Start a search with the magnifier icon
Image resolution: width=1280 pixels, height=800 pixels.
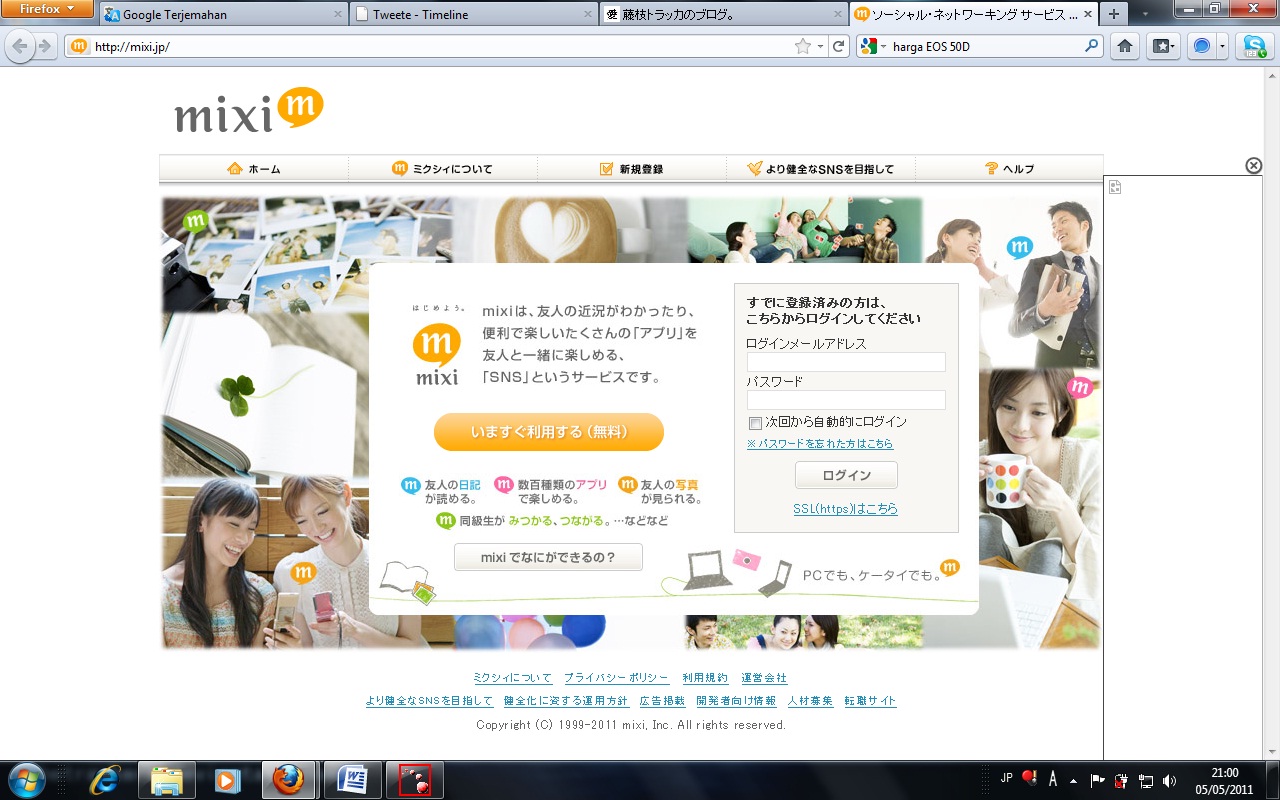(x=1092, y=46)
